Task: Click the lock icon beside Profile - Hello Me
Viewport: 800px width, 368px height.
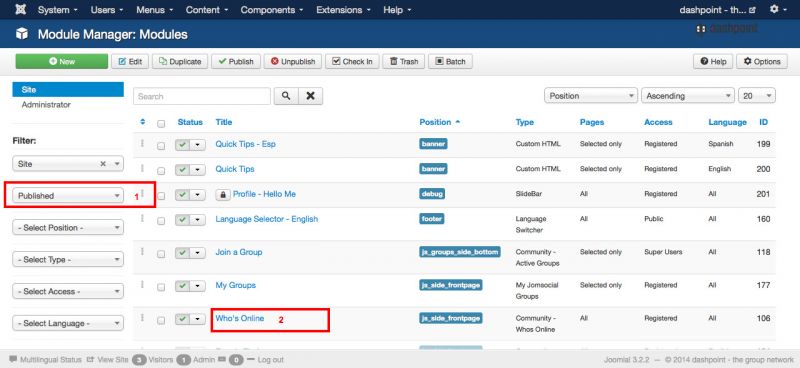Action: (222, 194)
